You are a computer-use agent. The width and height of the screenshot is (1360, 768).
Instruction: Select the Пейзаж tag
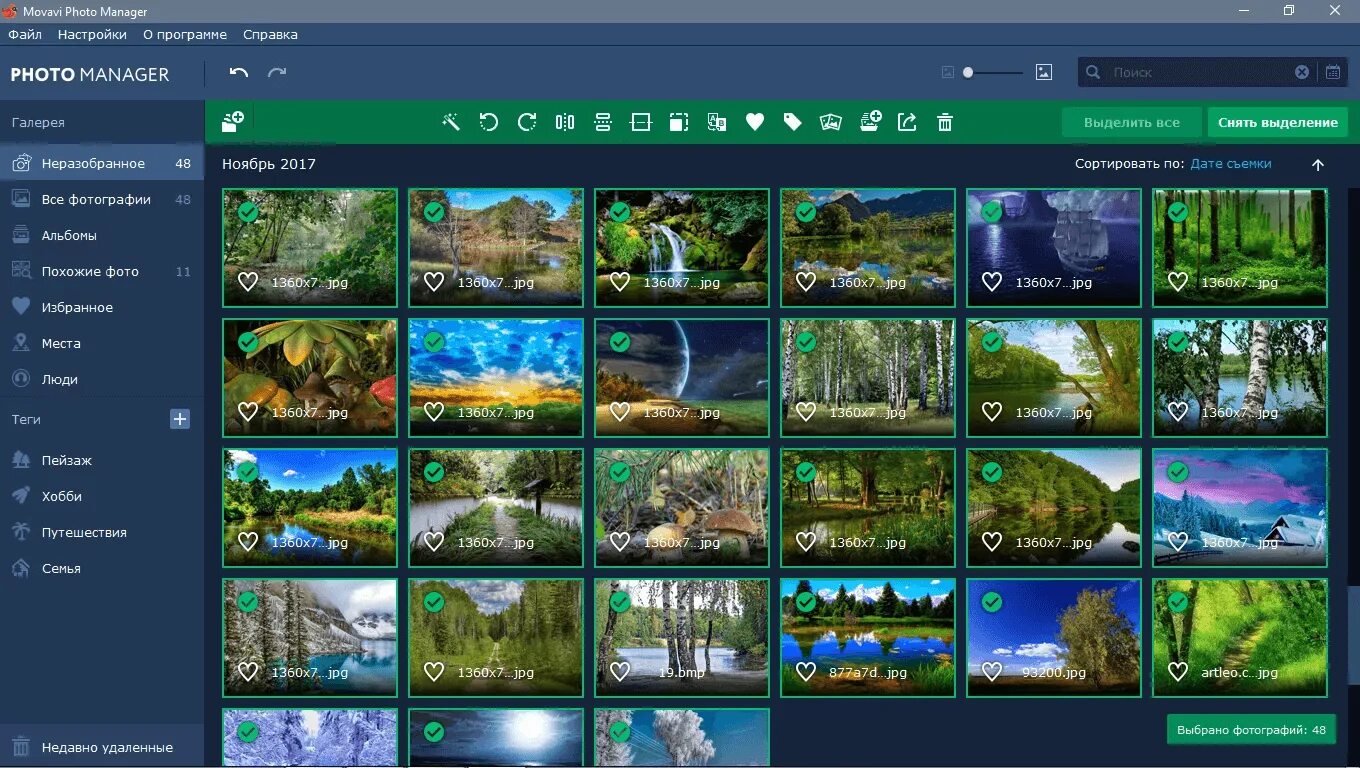point(102,460)
